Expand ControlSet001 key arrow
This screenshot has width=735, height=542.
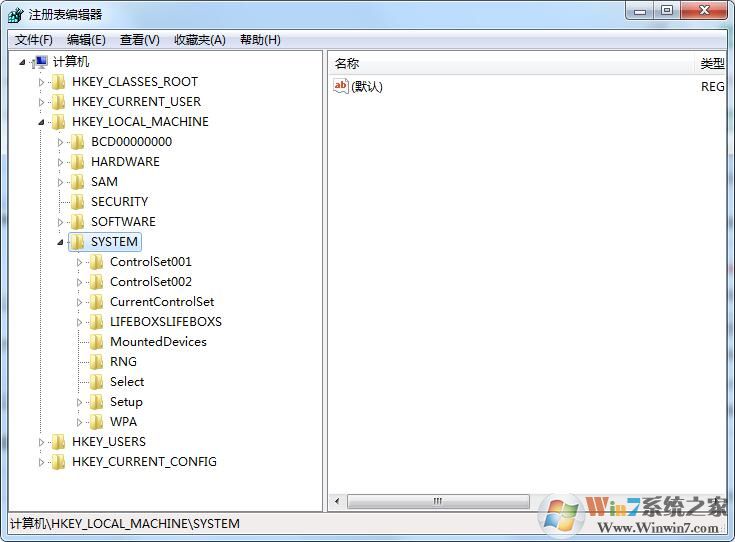click(79, 263)
